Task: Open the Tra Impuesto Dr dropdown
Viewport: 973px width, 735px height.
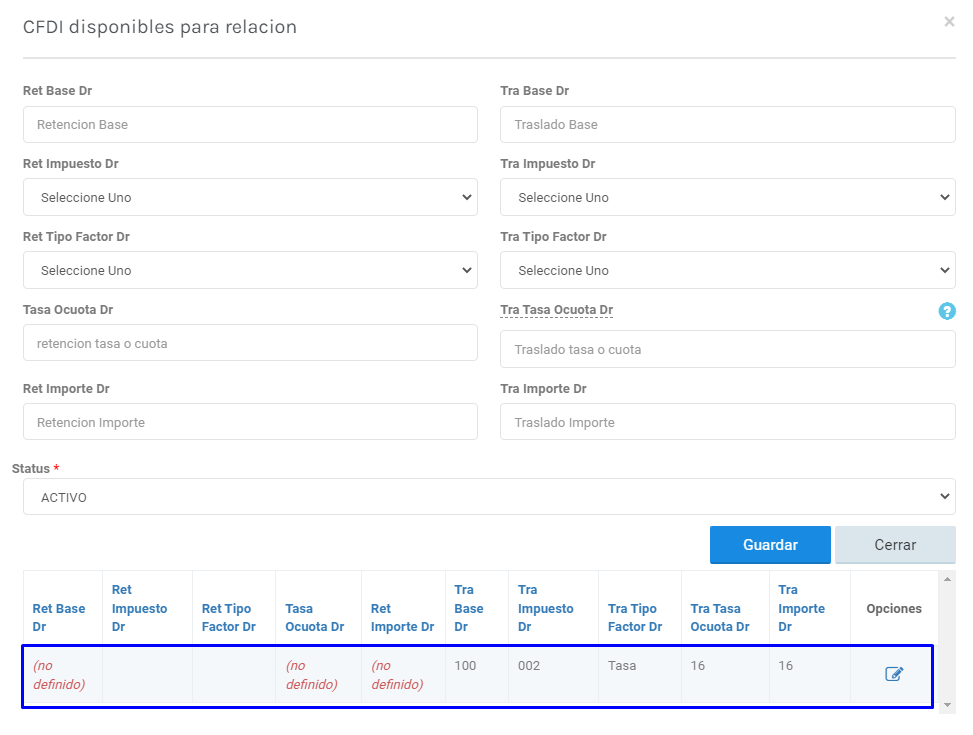Action: (727, 197)
